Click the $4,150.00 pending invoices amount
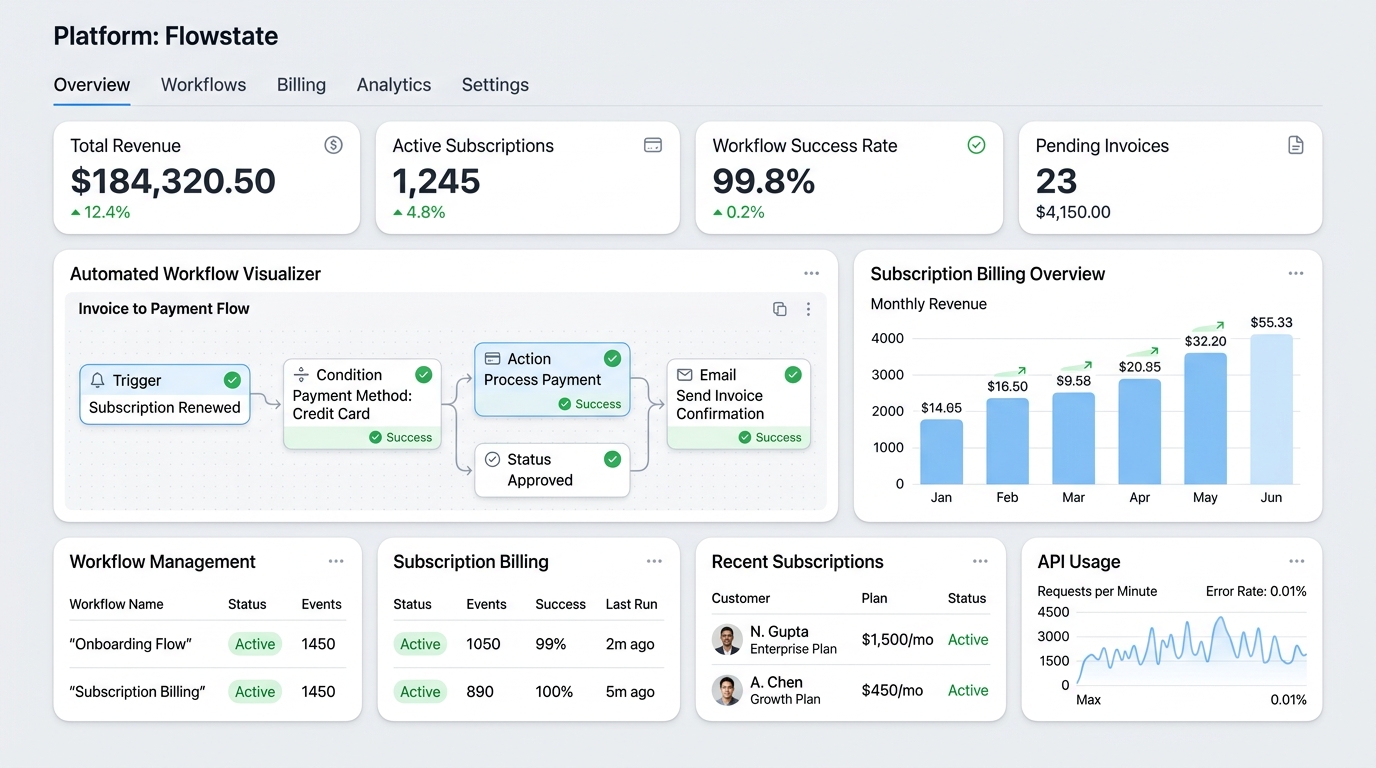 click(1073, 212)
